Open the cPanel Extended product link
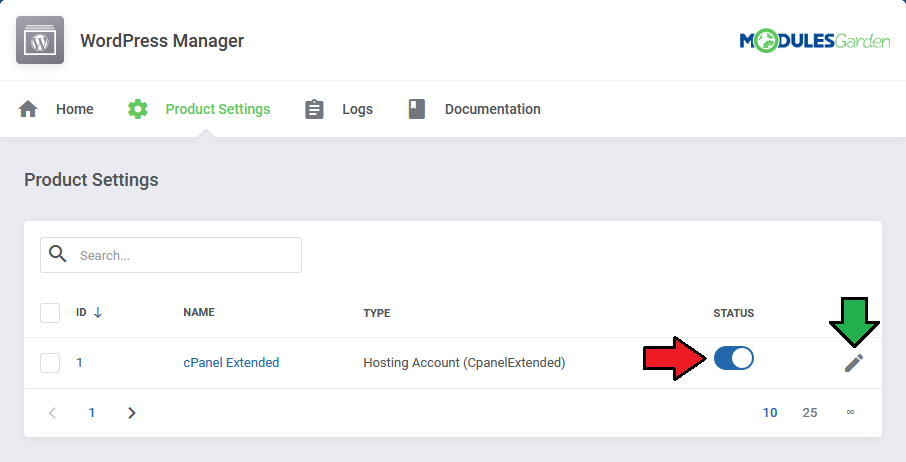906x462 pixels. pyautogui.click(x=231, y=363)
